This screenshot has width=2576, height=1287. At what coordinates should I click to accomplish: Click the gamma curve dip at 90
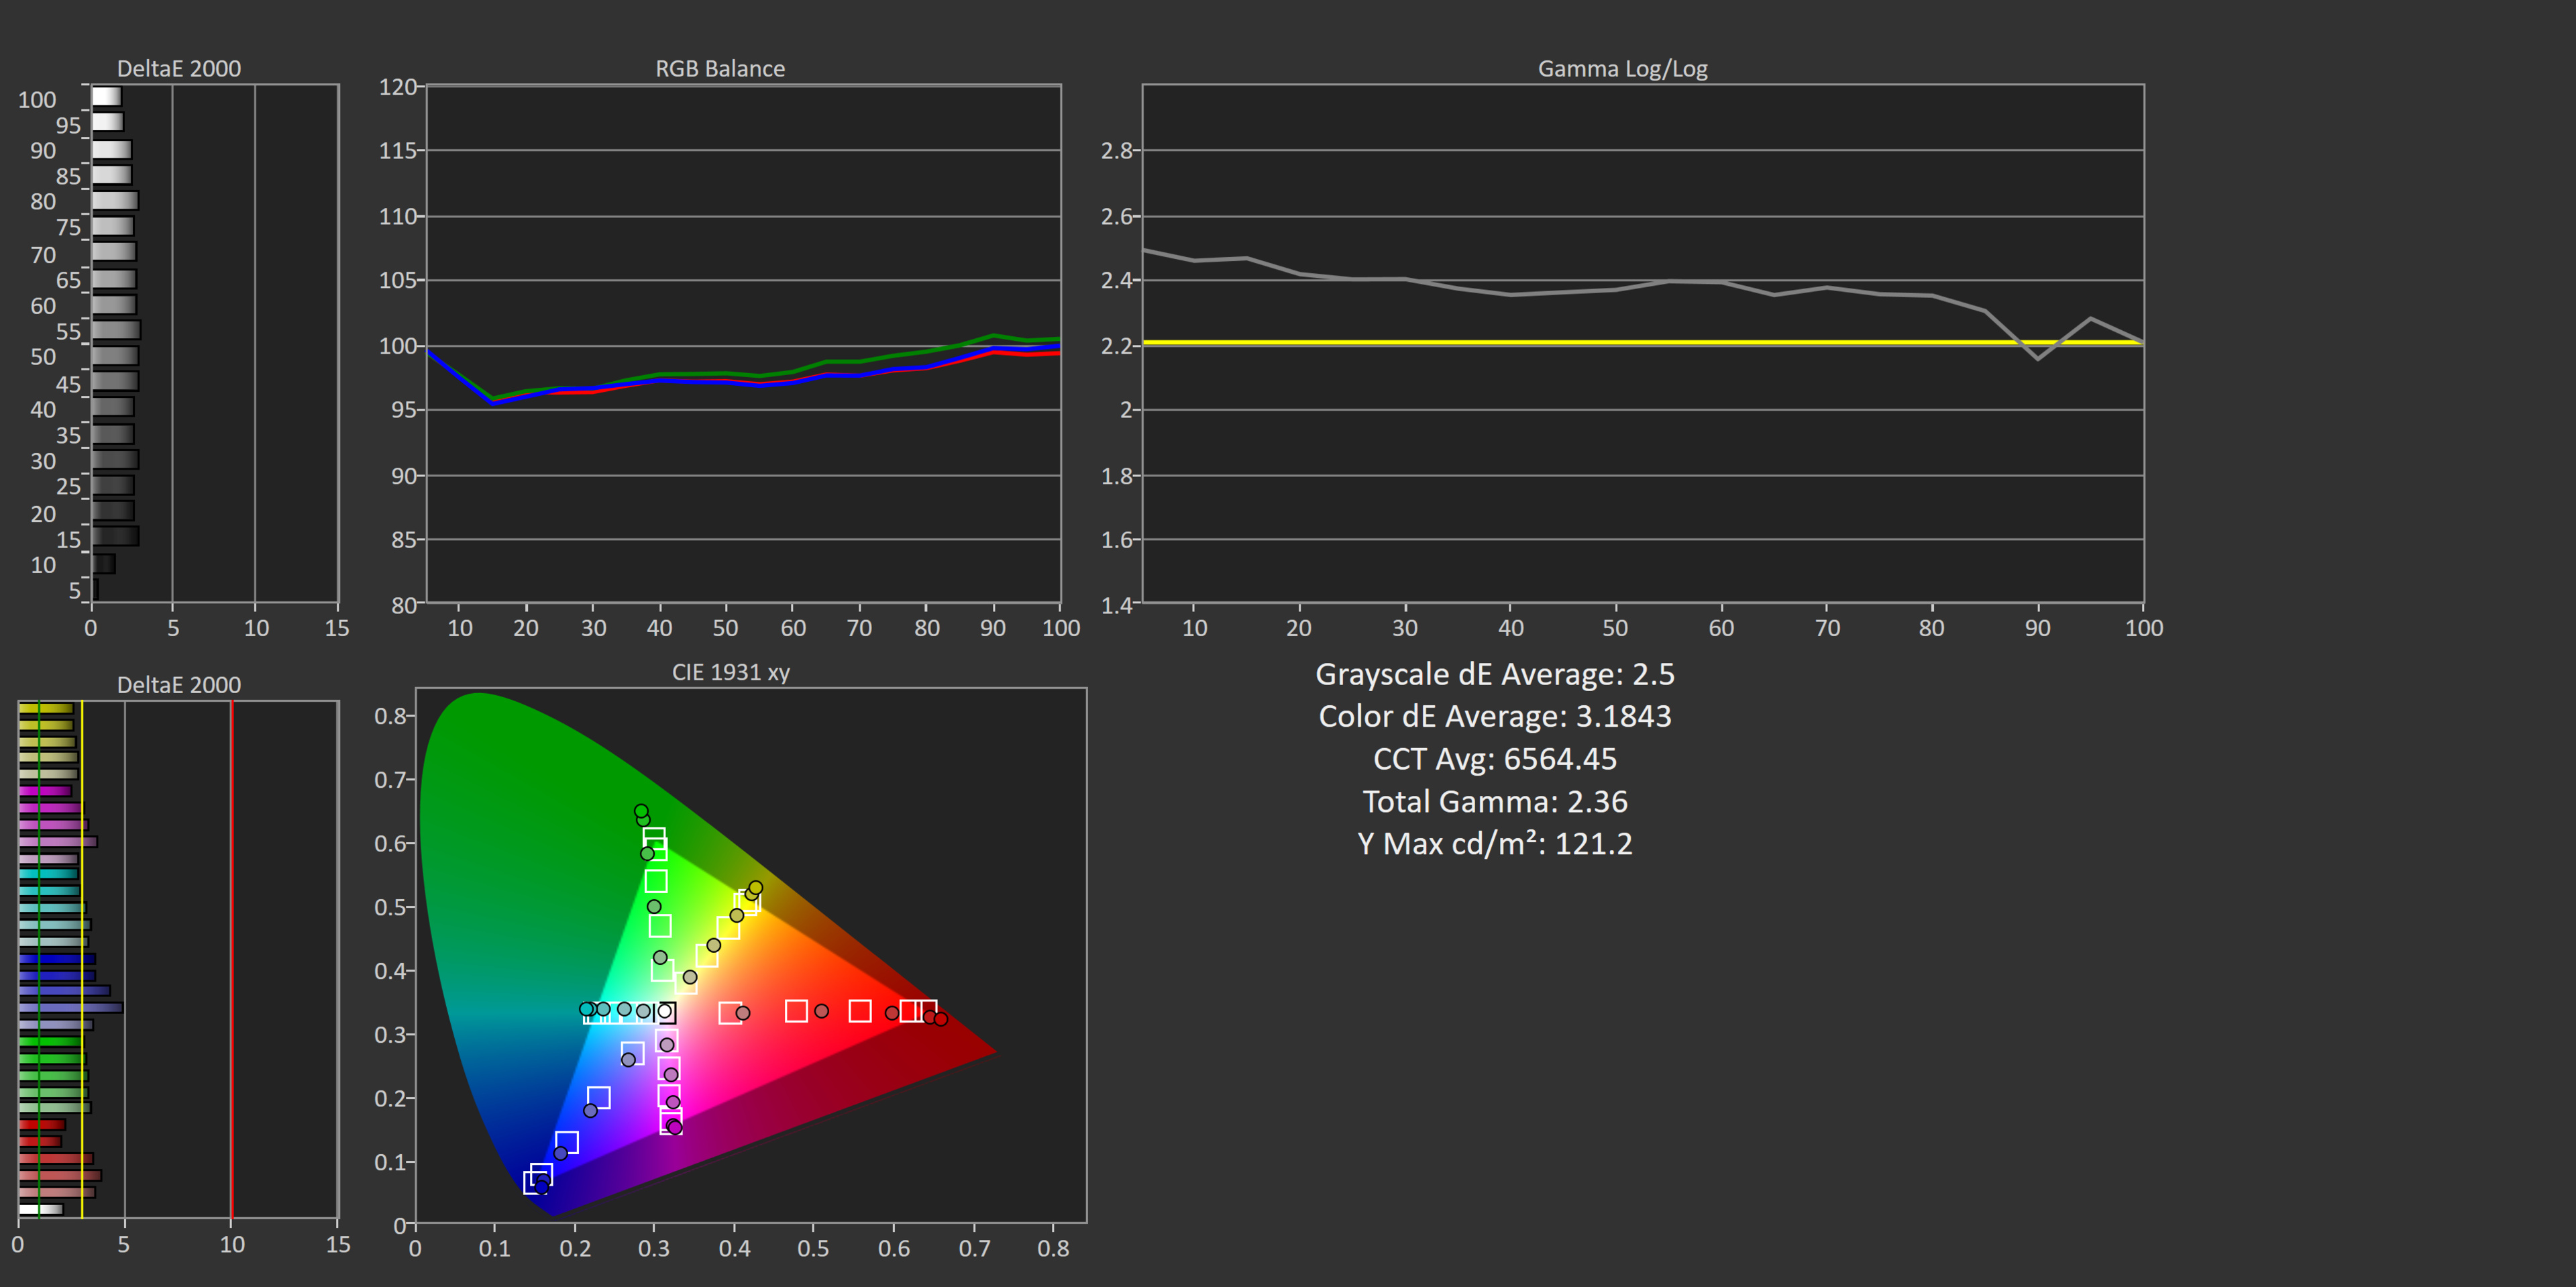[2037, 358]
